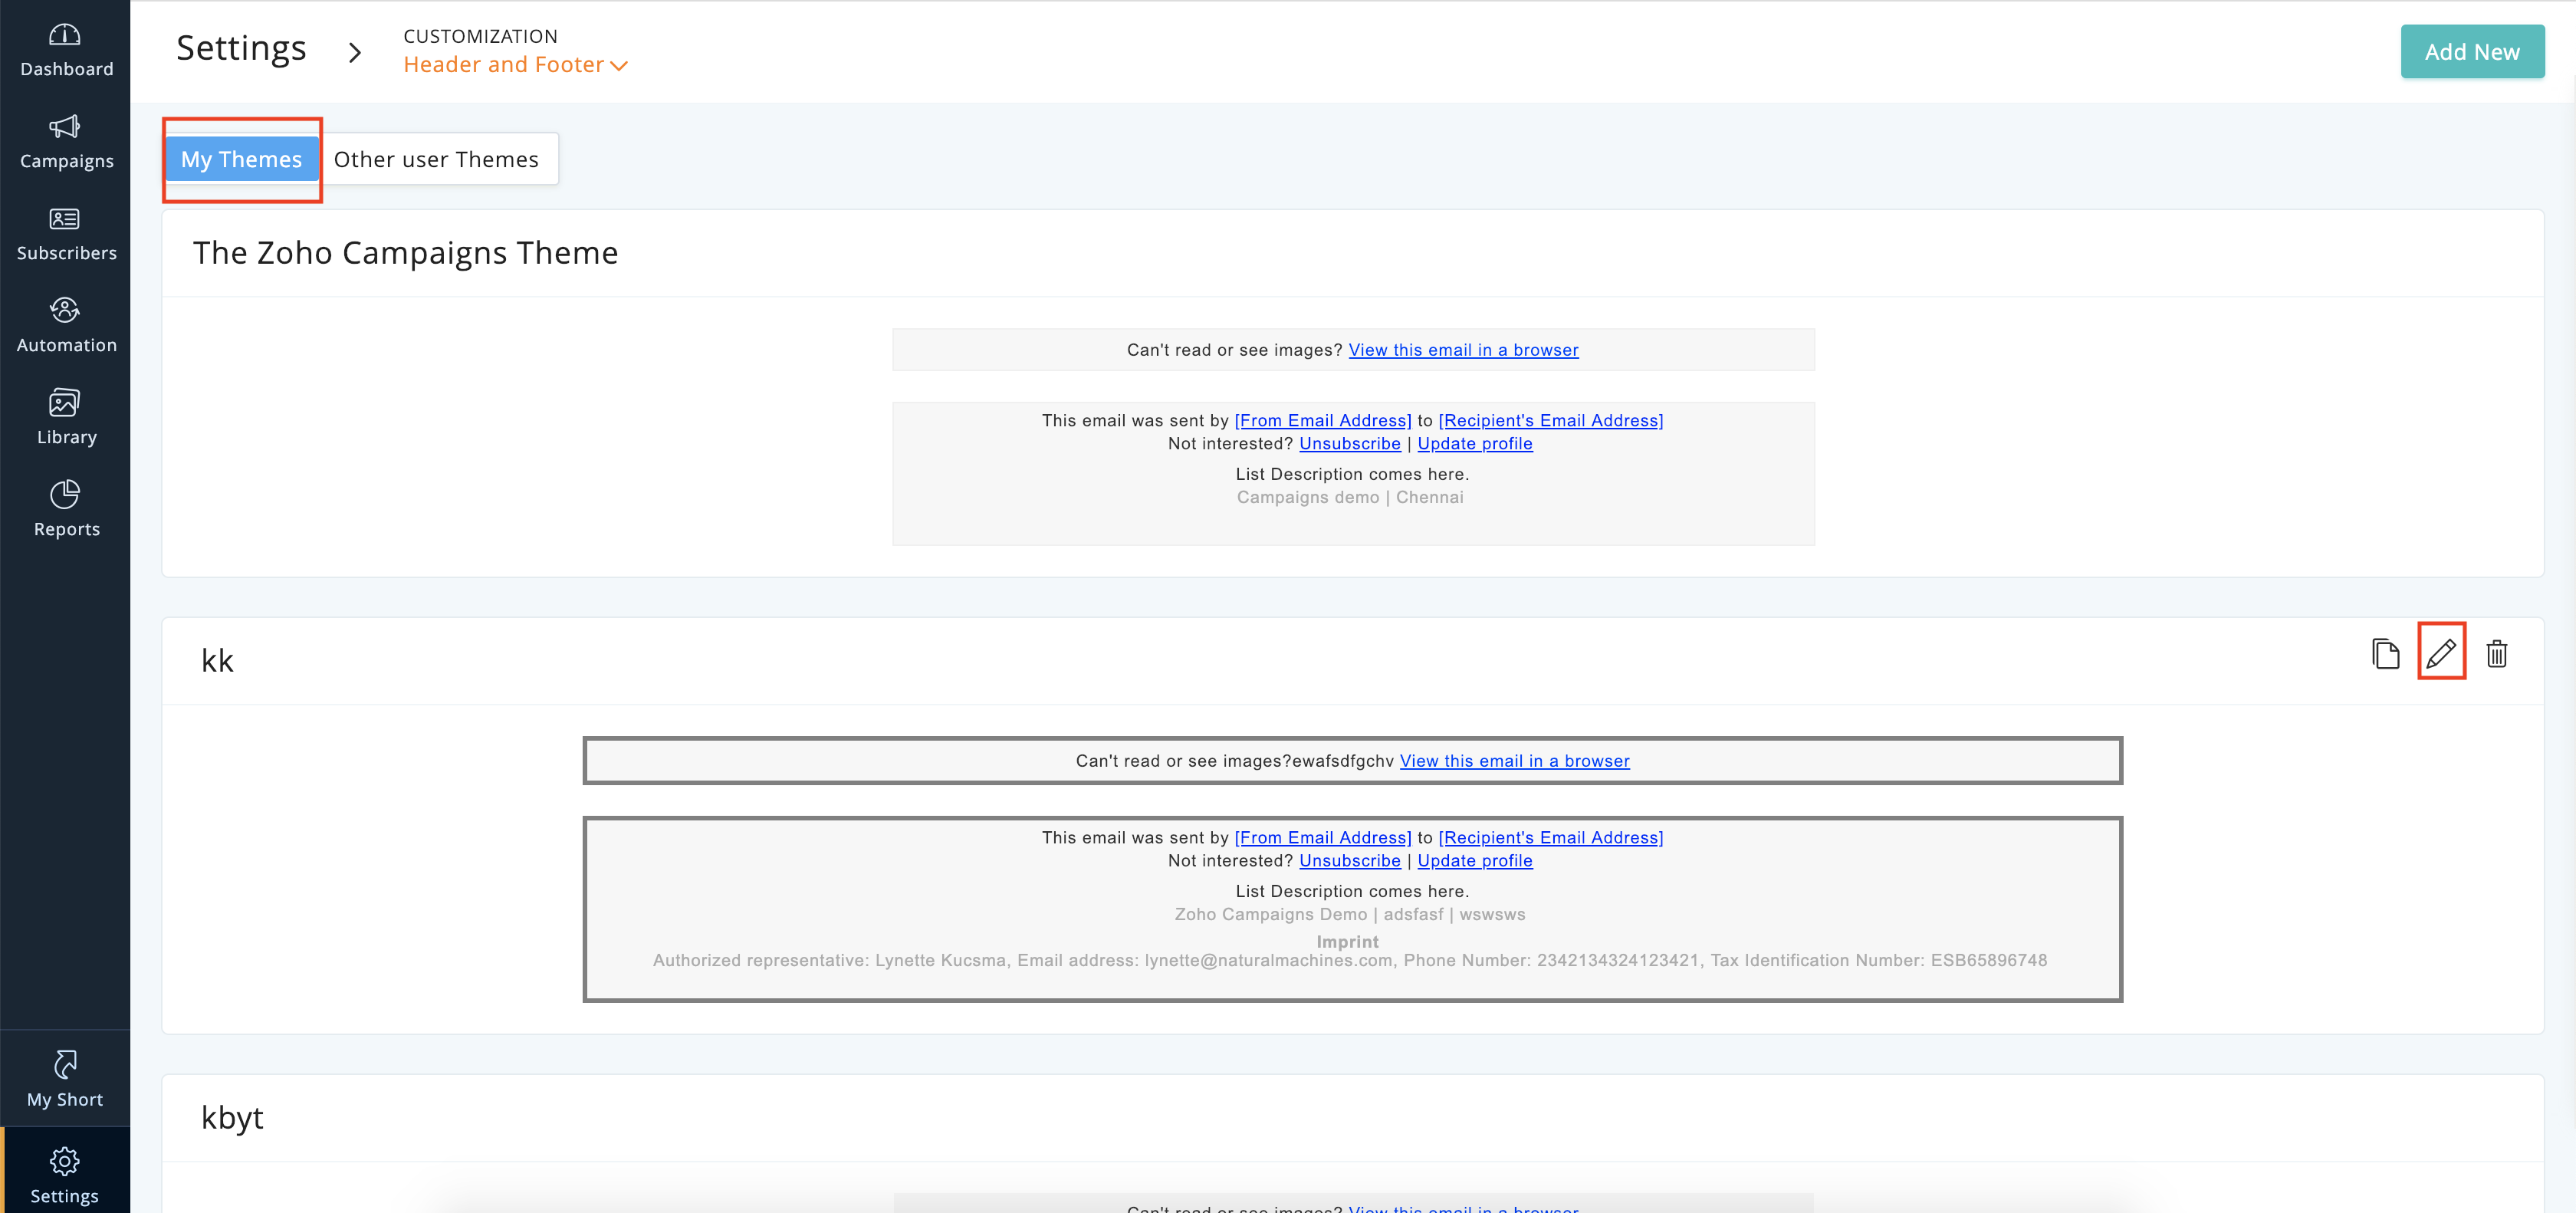Open Reports pie chart icon
Image resolution: width=2576 pixels, height=1213 pixels.
pyautogui.click(x=65, y=495)
